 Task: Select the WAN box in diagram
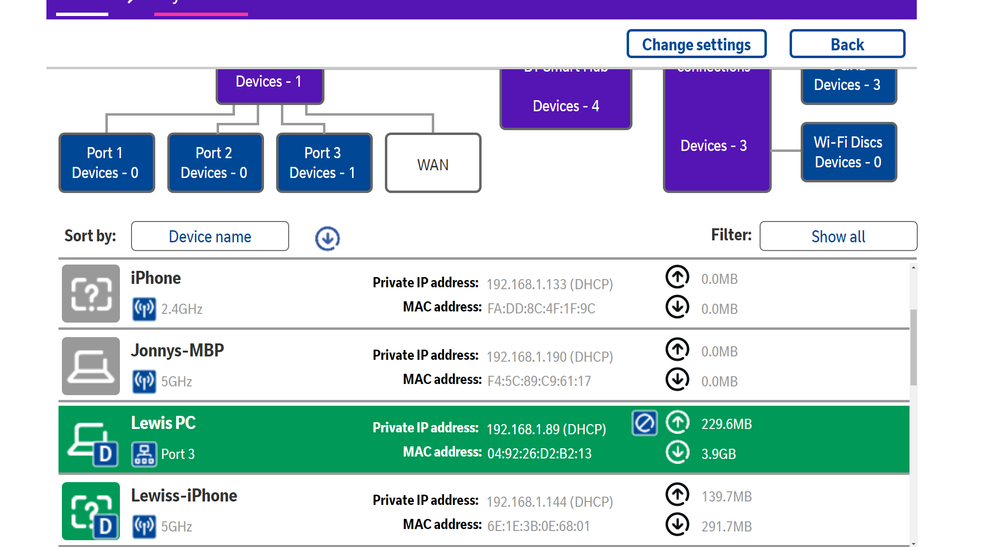tap(432, 164)
